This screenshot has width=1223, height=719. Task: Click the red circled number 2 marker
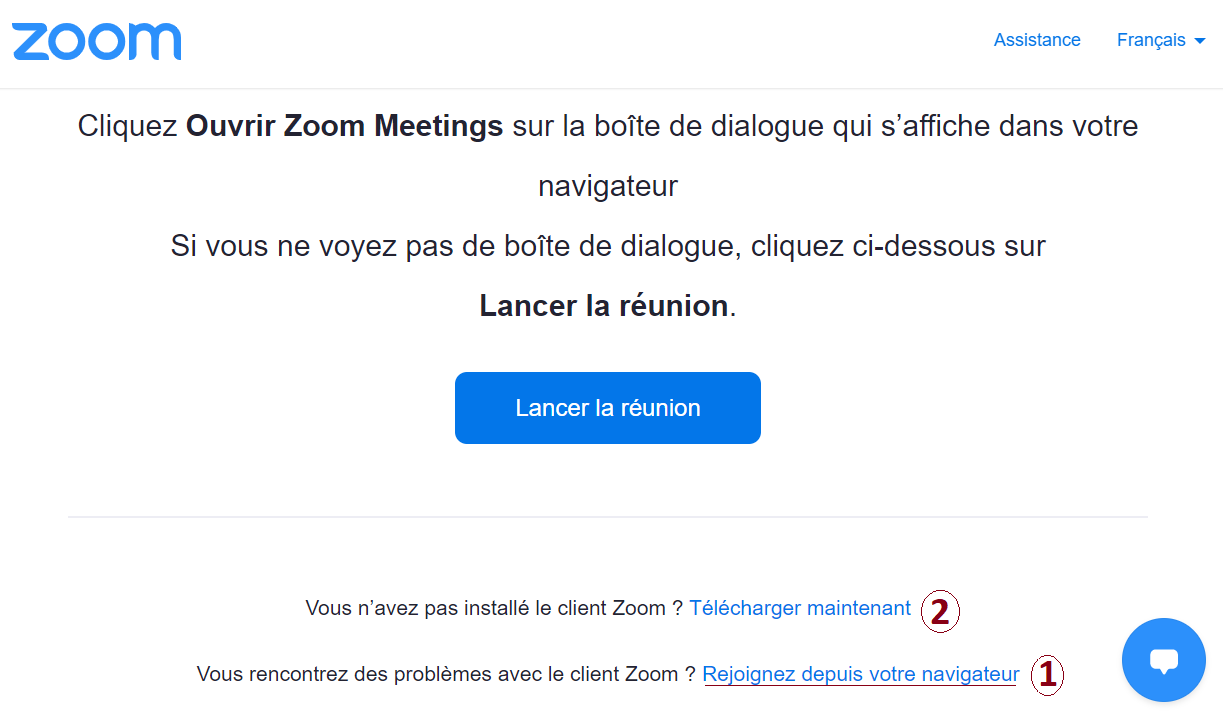(x=940, y=611)
